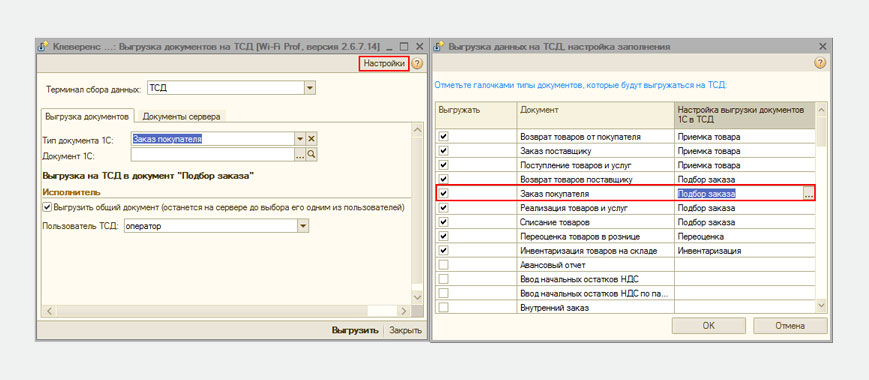Image resolution: width=869 pixels, height=380 pixels.
Task: Open Настройки in the upload window
Action: pyautogui.click(x=385, y=64)
